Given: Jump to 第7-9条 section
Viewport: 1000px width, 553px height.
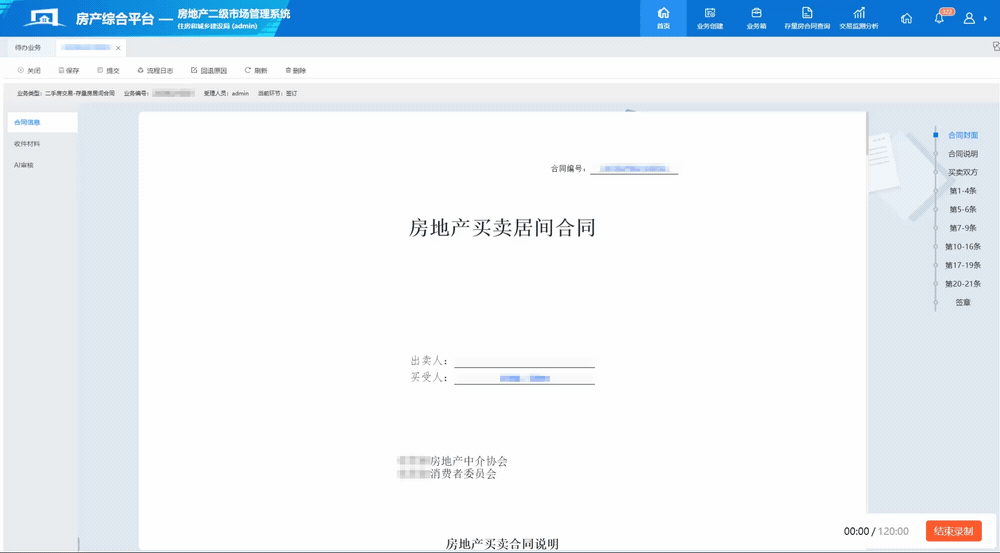Looking at the screenshot, I should coord(962,228).
